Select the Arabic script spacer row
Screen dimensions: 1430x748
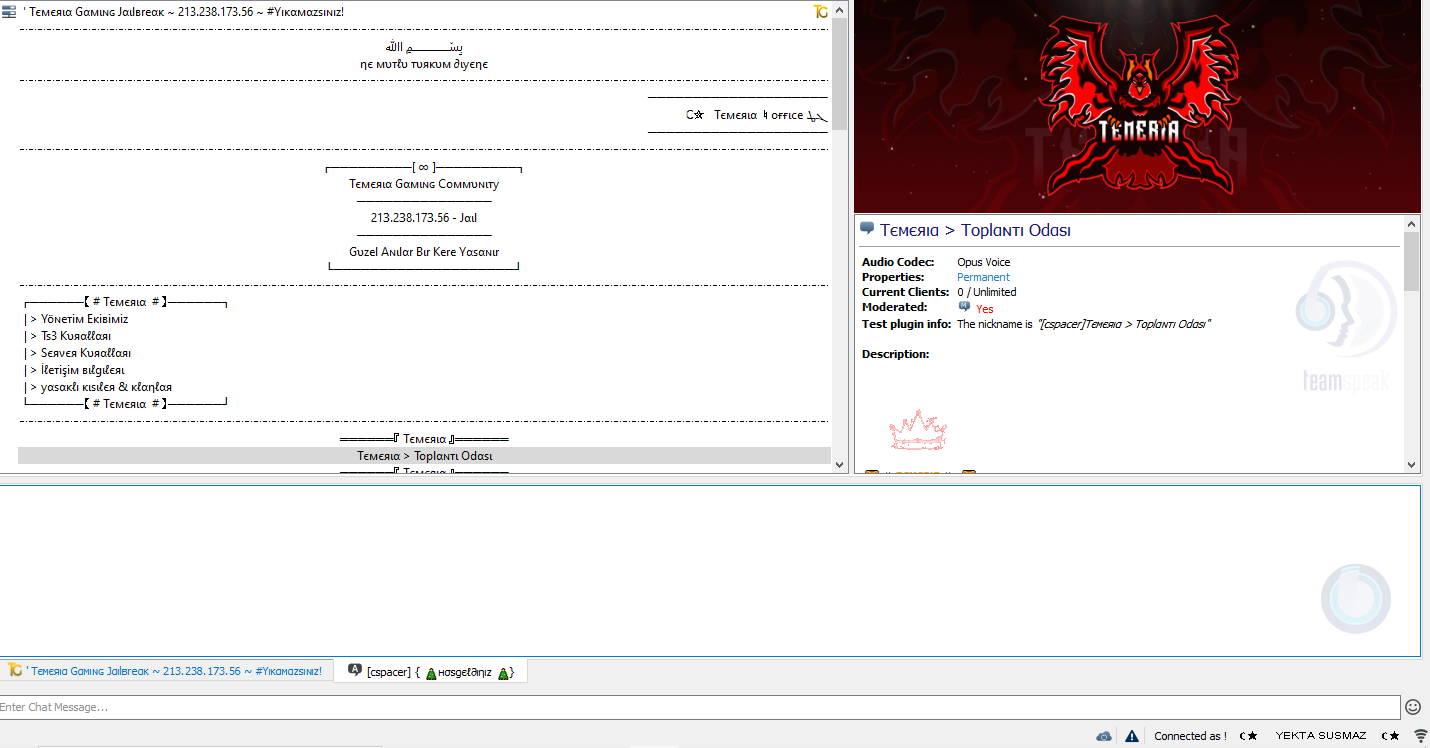[x=424, y=47]
